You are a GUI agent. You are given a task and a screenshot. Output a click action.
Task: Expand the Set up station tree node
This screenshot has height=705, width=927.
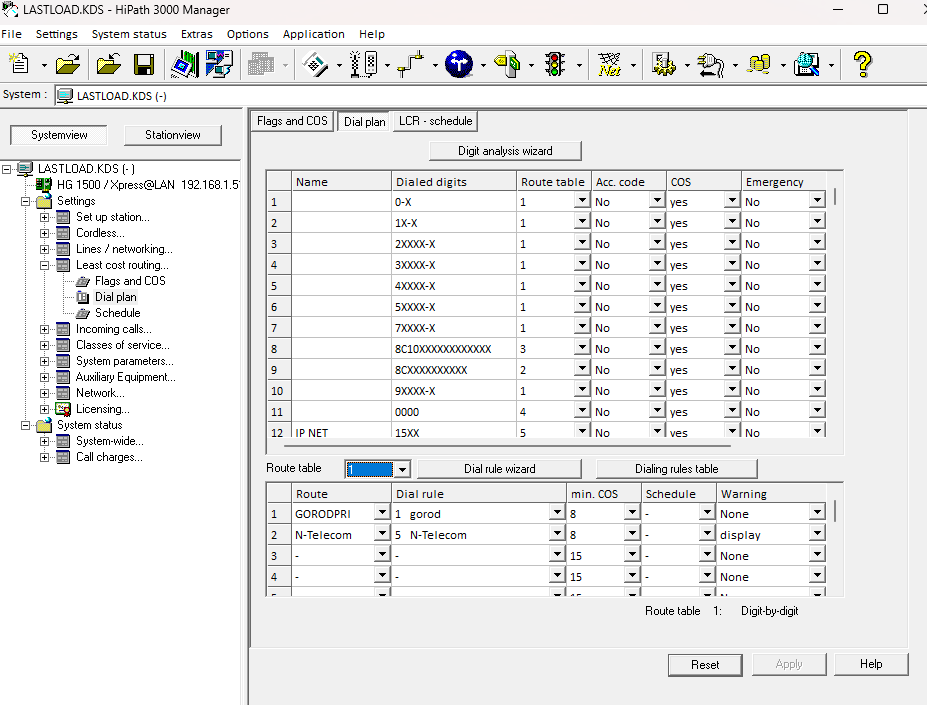[45, 217]
